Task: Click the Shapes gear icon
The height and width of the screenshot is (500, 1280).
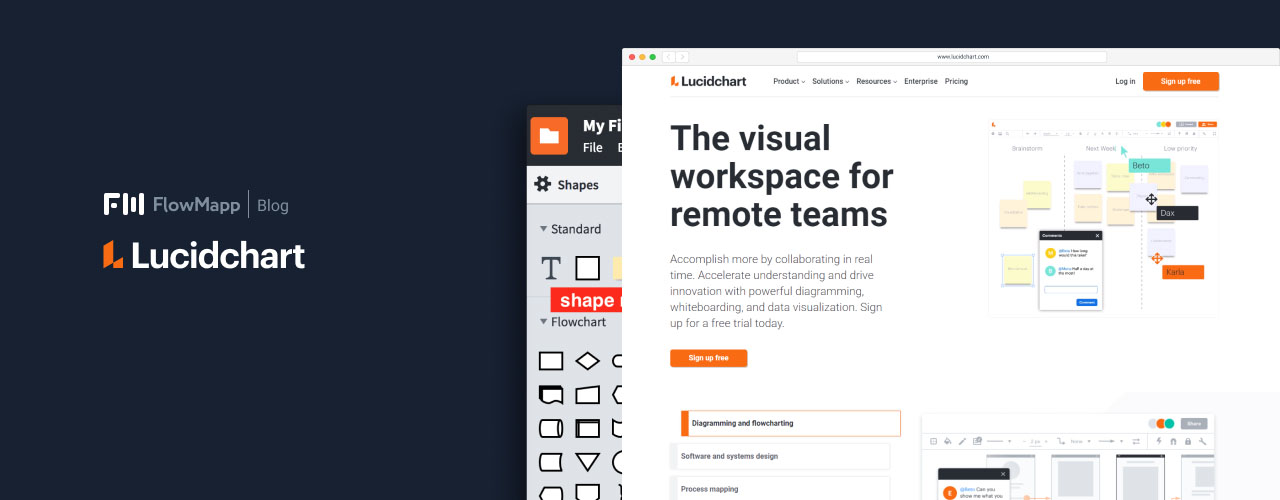Action: pyautogui.click(x=543, y=184)
